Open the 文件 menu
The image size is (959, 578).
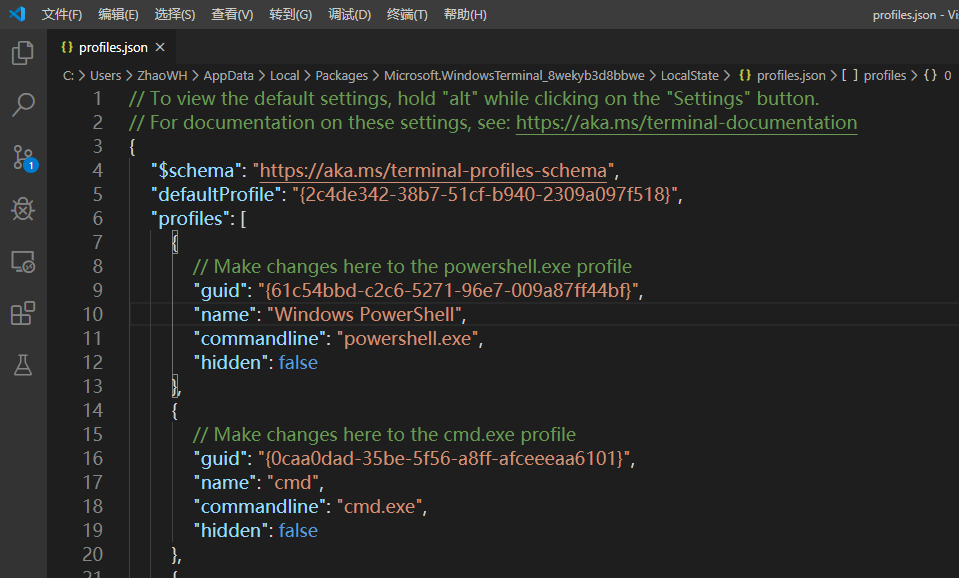(62, 14)
